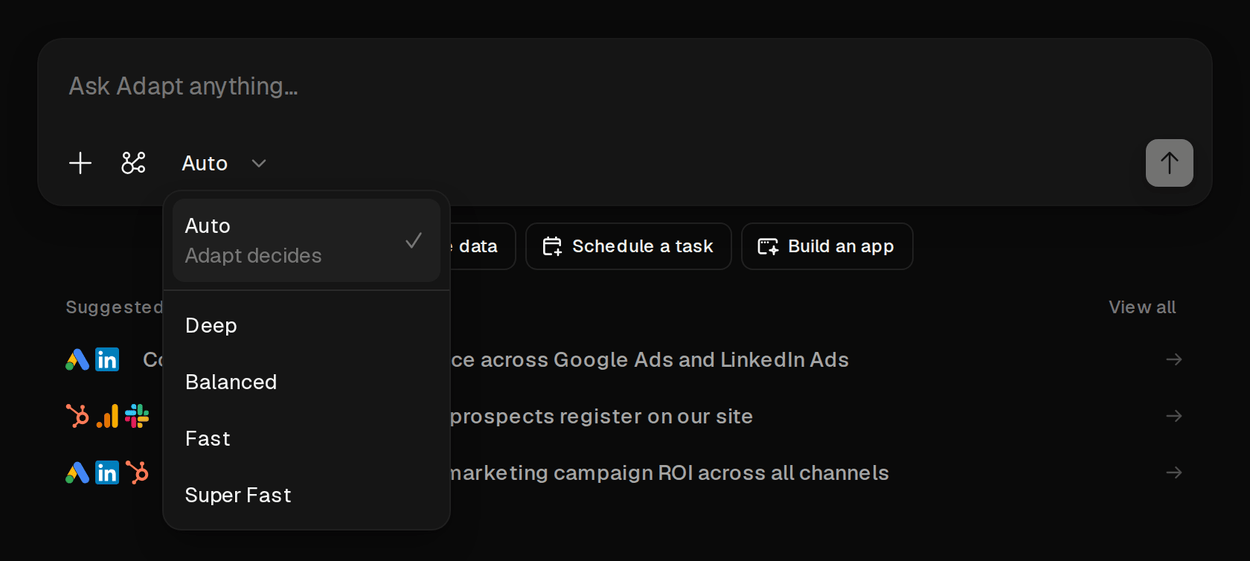Viewport: 1250px width, 561px height.
Task: Select the Fast mode option
Action: point(306,438)
